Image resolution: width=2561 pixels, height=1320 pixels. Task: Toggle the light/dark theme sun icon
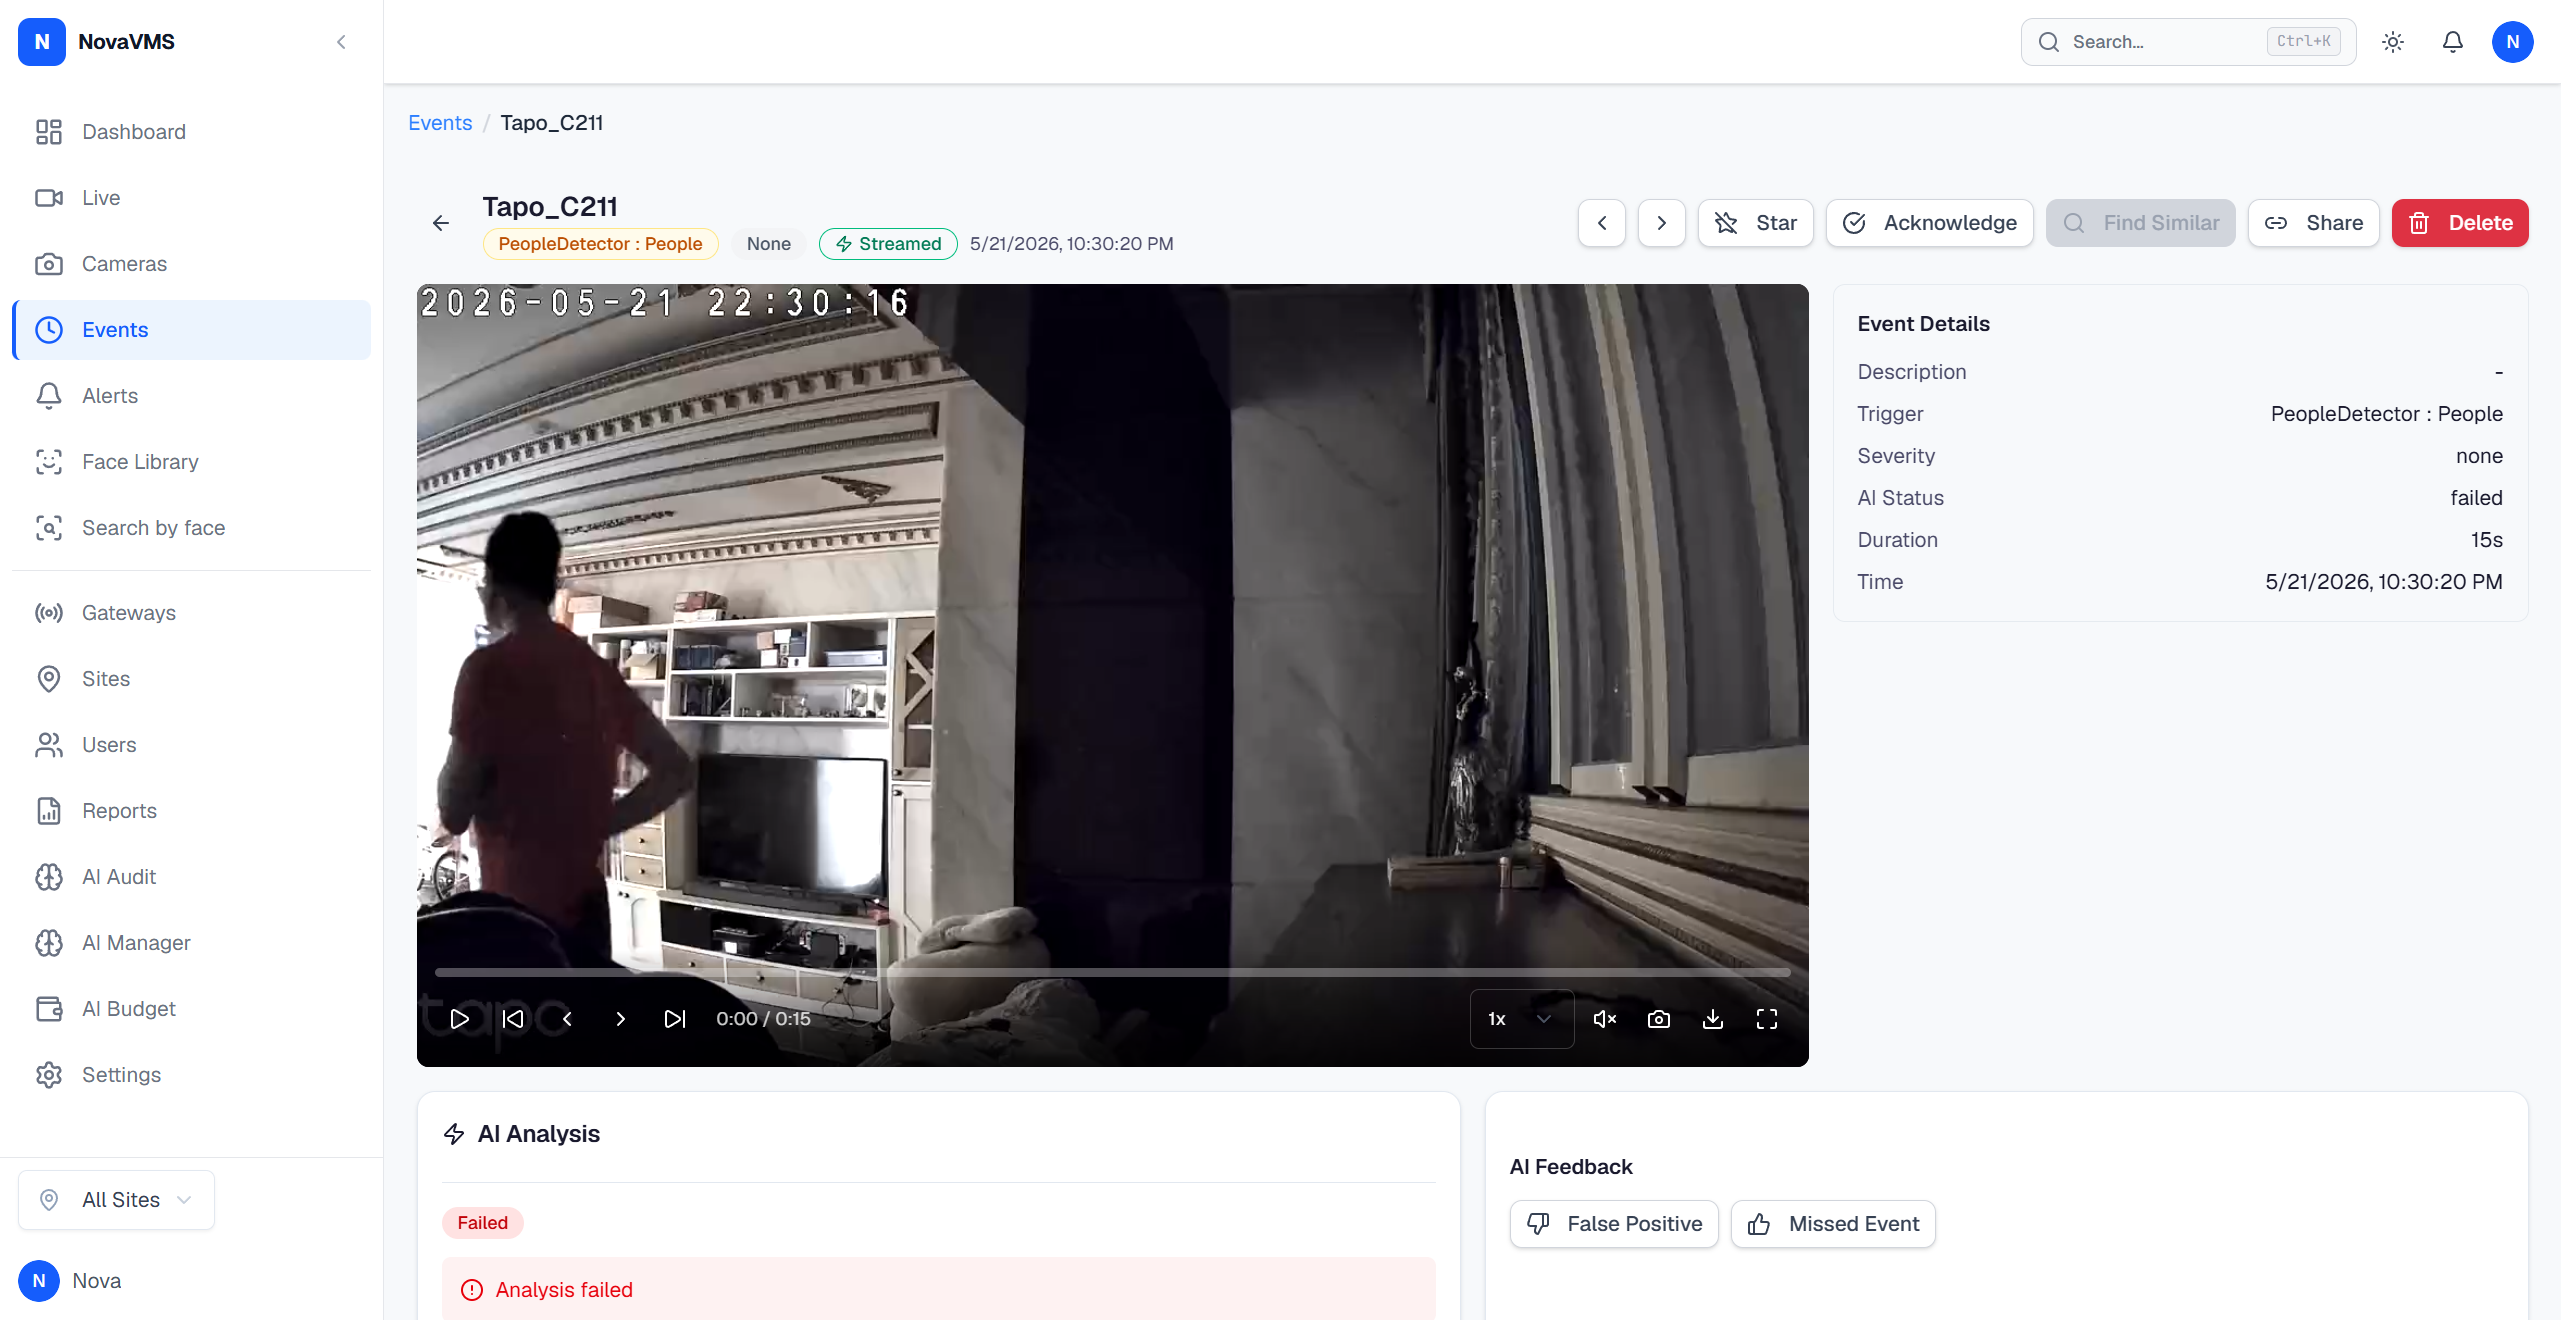2392,42
